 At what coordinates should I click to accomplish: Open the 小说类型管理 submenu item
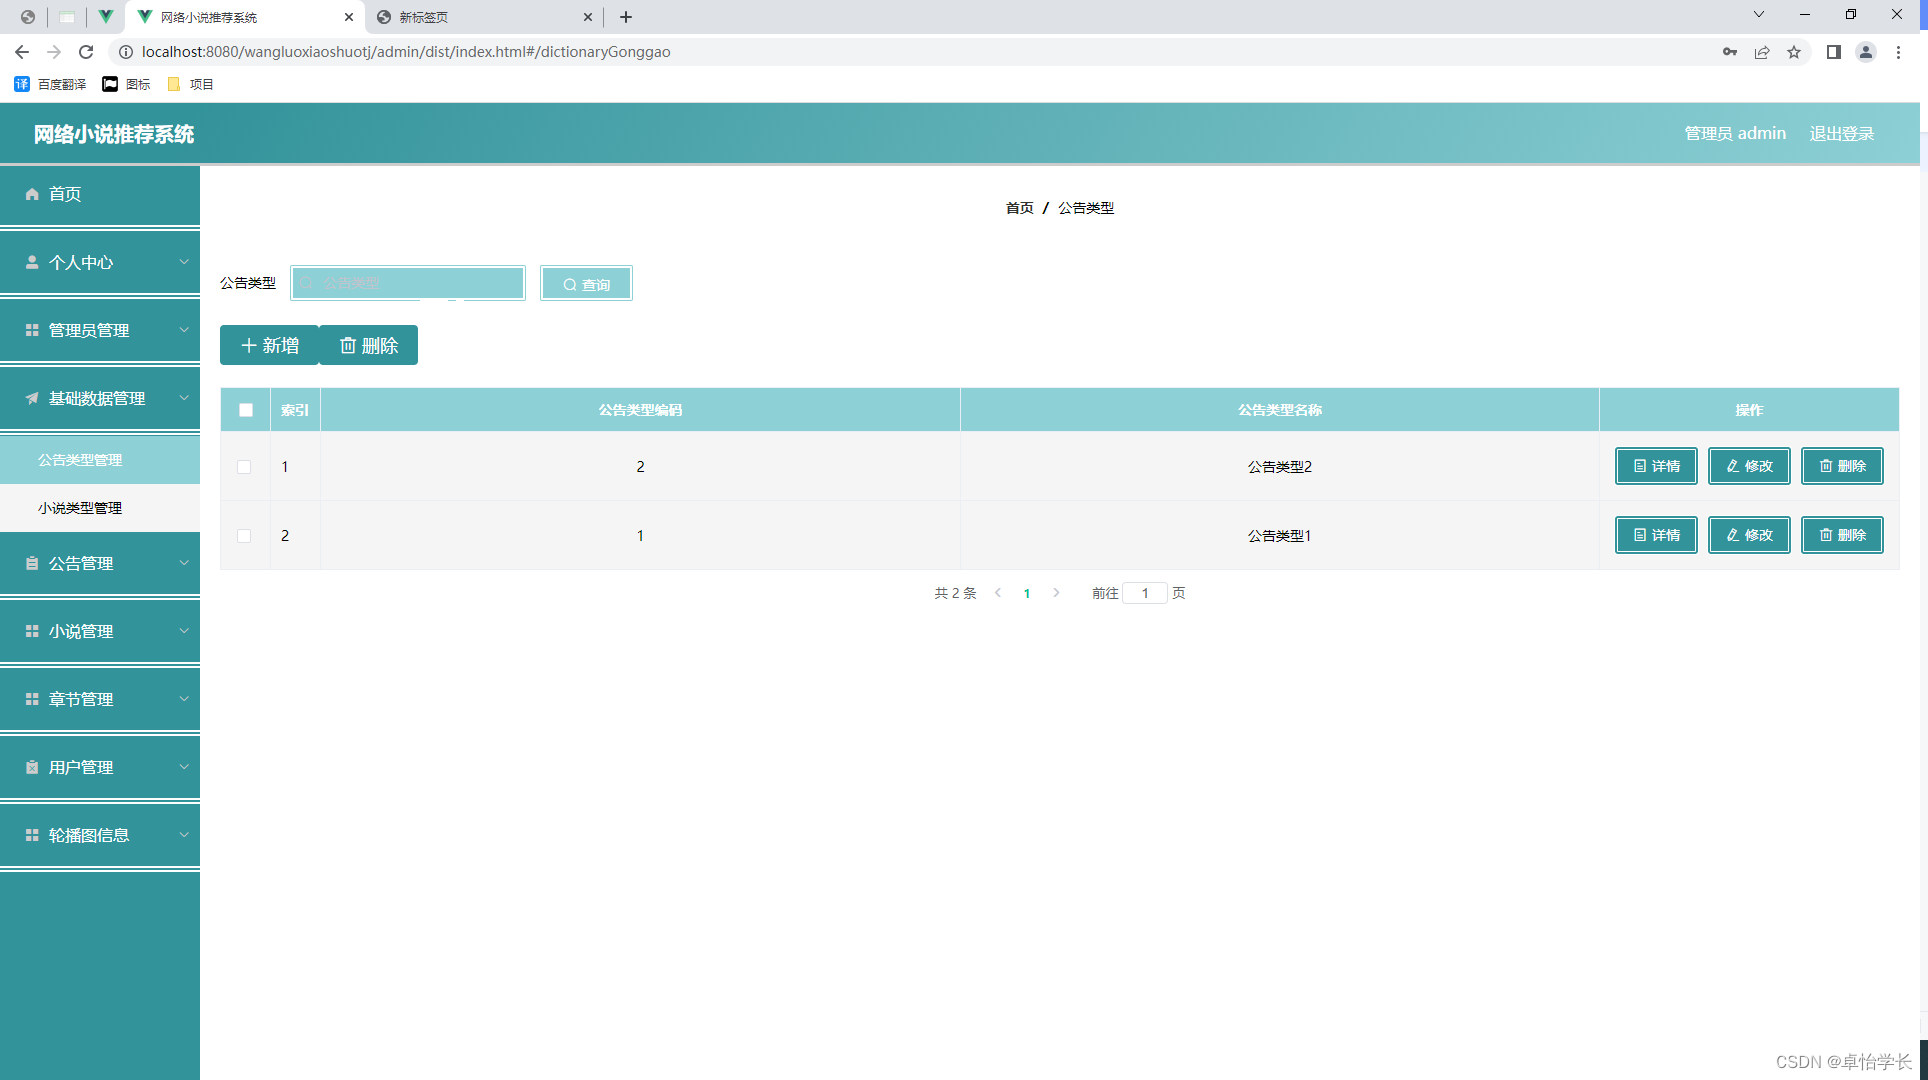80,508
